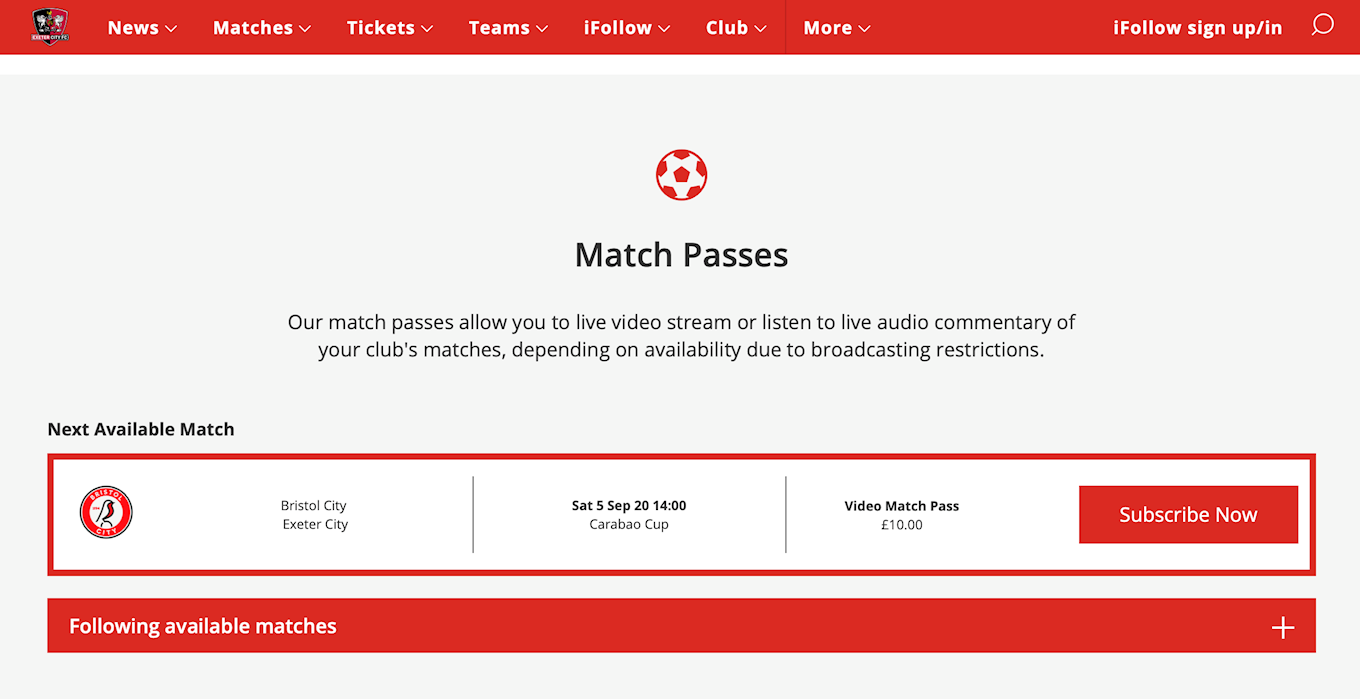Image resolution: width=1360 pixels, height=699 pixels.
Task: Open the Matches dropdown menu
Action: (x=262, y=28)
